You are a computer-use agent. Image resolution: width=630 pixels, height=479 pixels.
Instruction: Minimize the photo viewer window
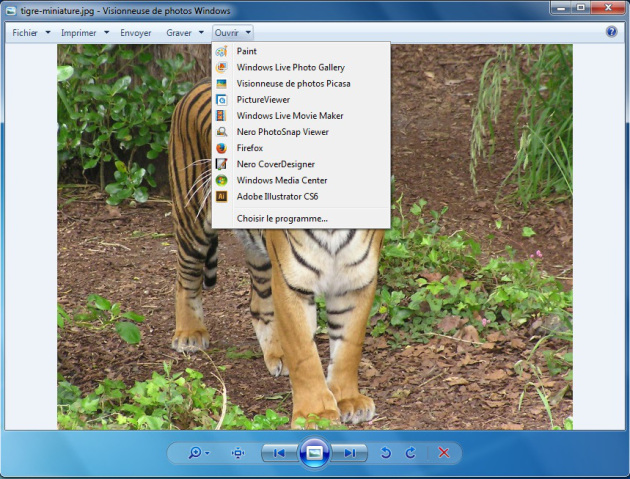[561, 8]
